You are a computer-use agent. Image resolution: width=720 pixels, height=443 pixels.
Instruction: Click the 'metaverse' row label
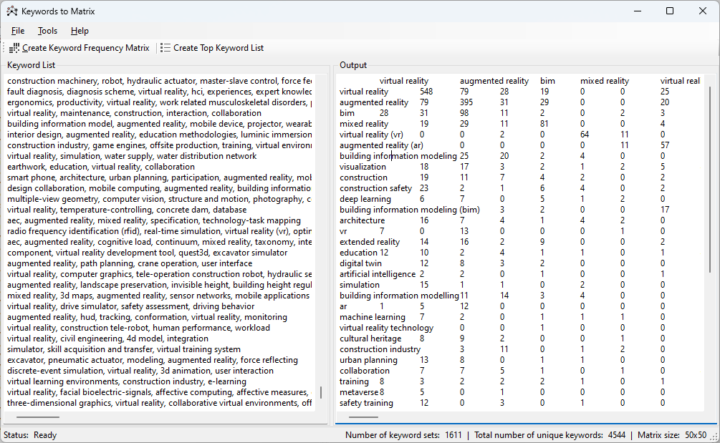point(359,392)
